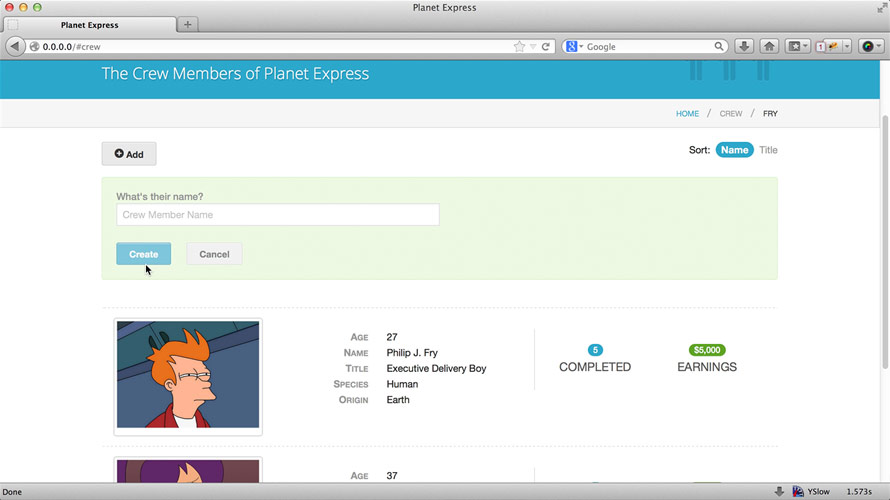Screen dimensions: 890x500
Task: Click the download arrow in status bar
Action: pos(779,491)
